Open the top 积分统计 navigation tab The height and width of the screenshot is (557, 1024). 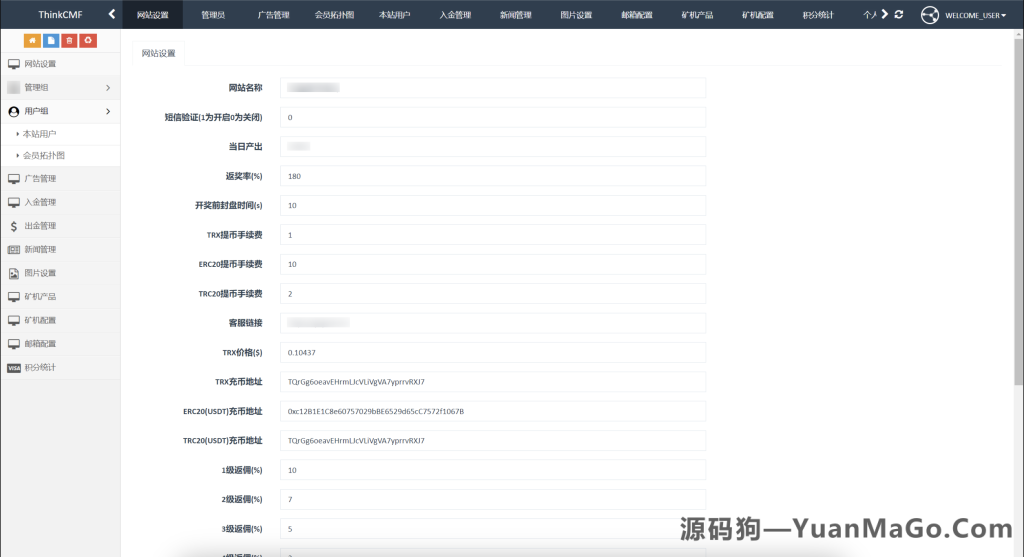click(818, 14)
